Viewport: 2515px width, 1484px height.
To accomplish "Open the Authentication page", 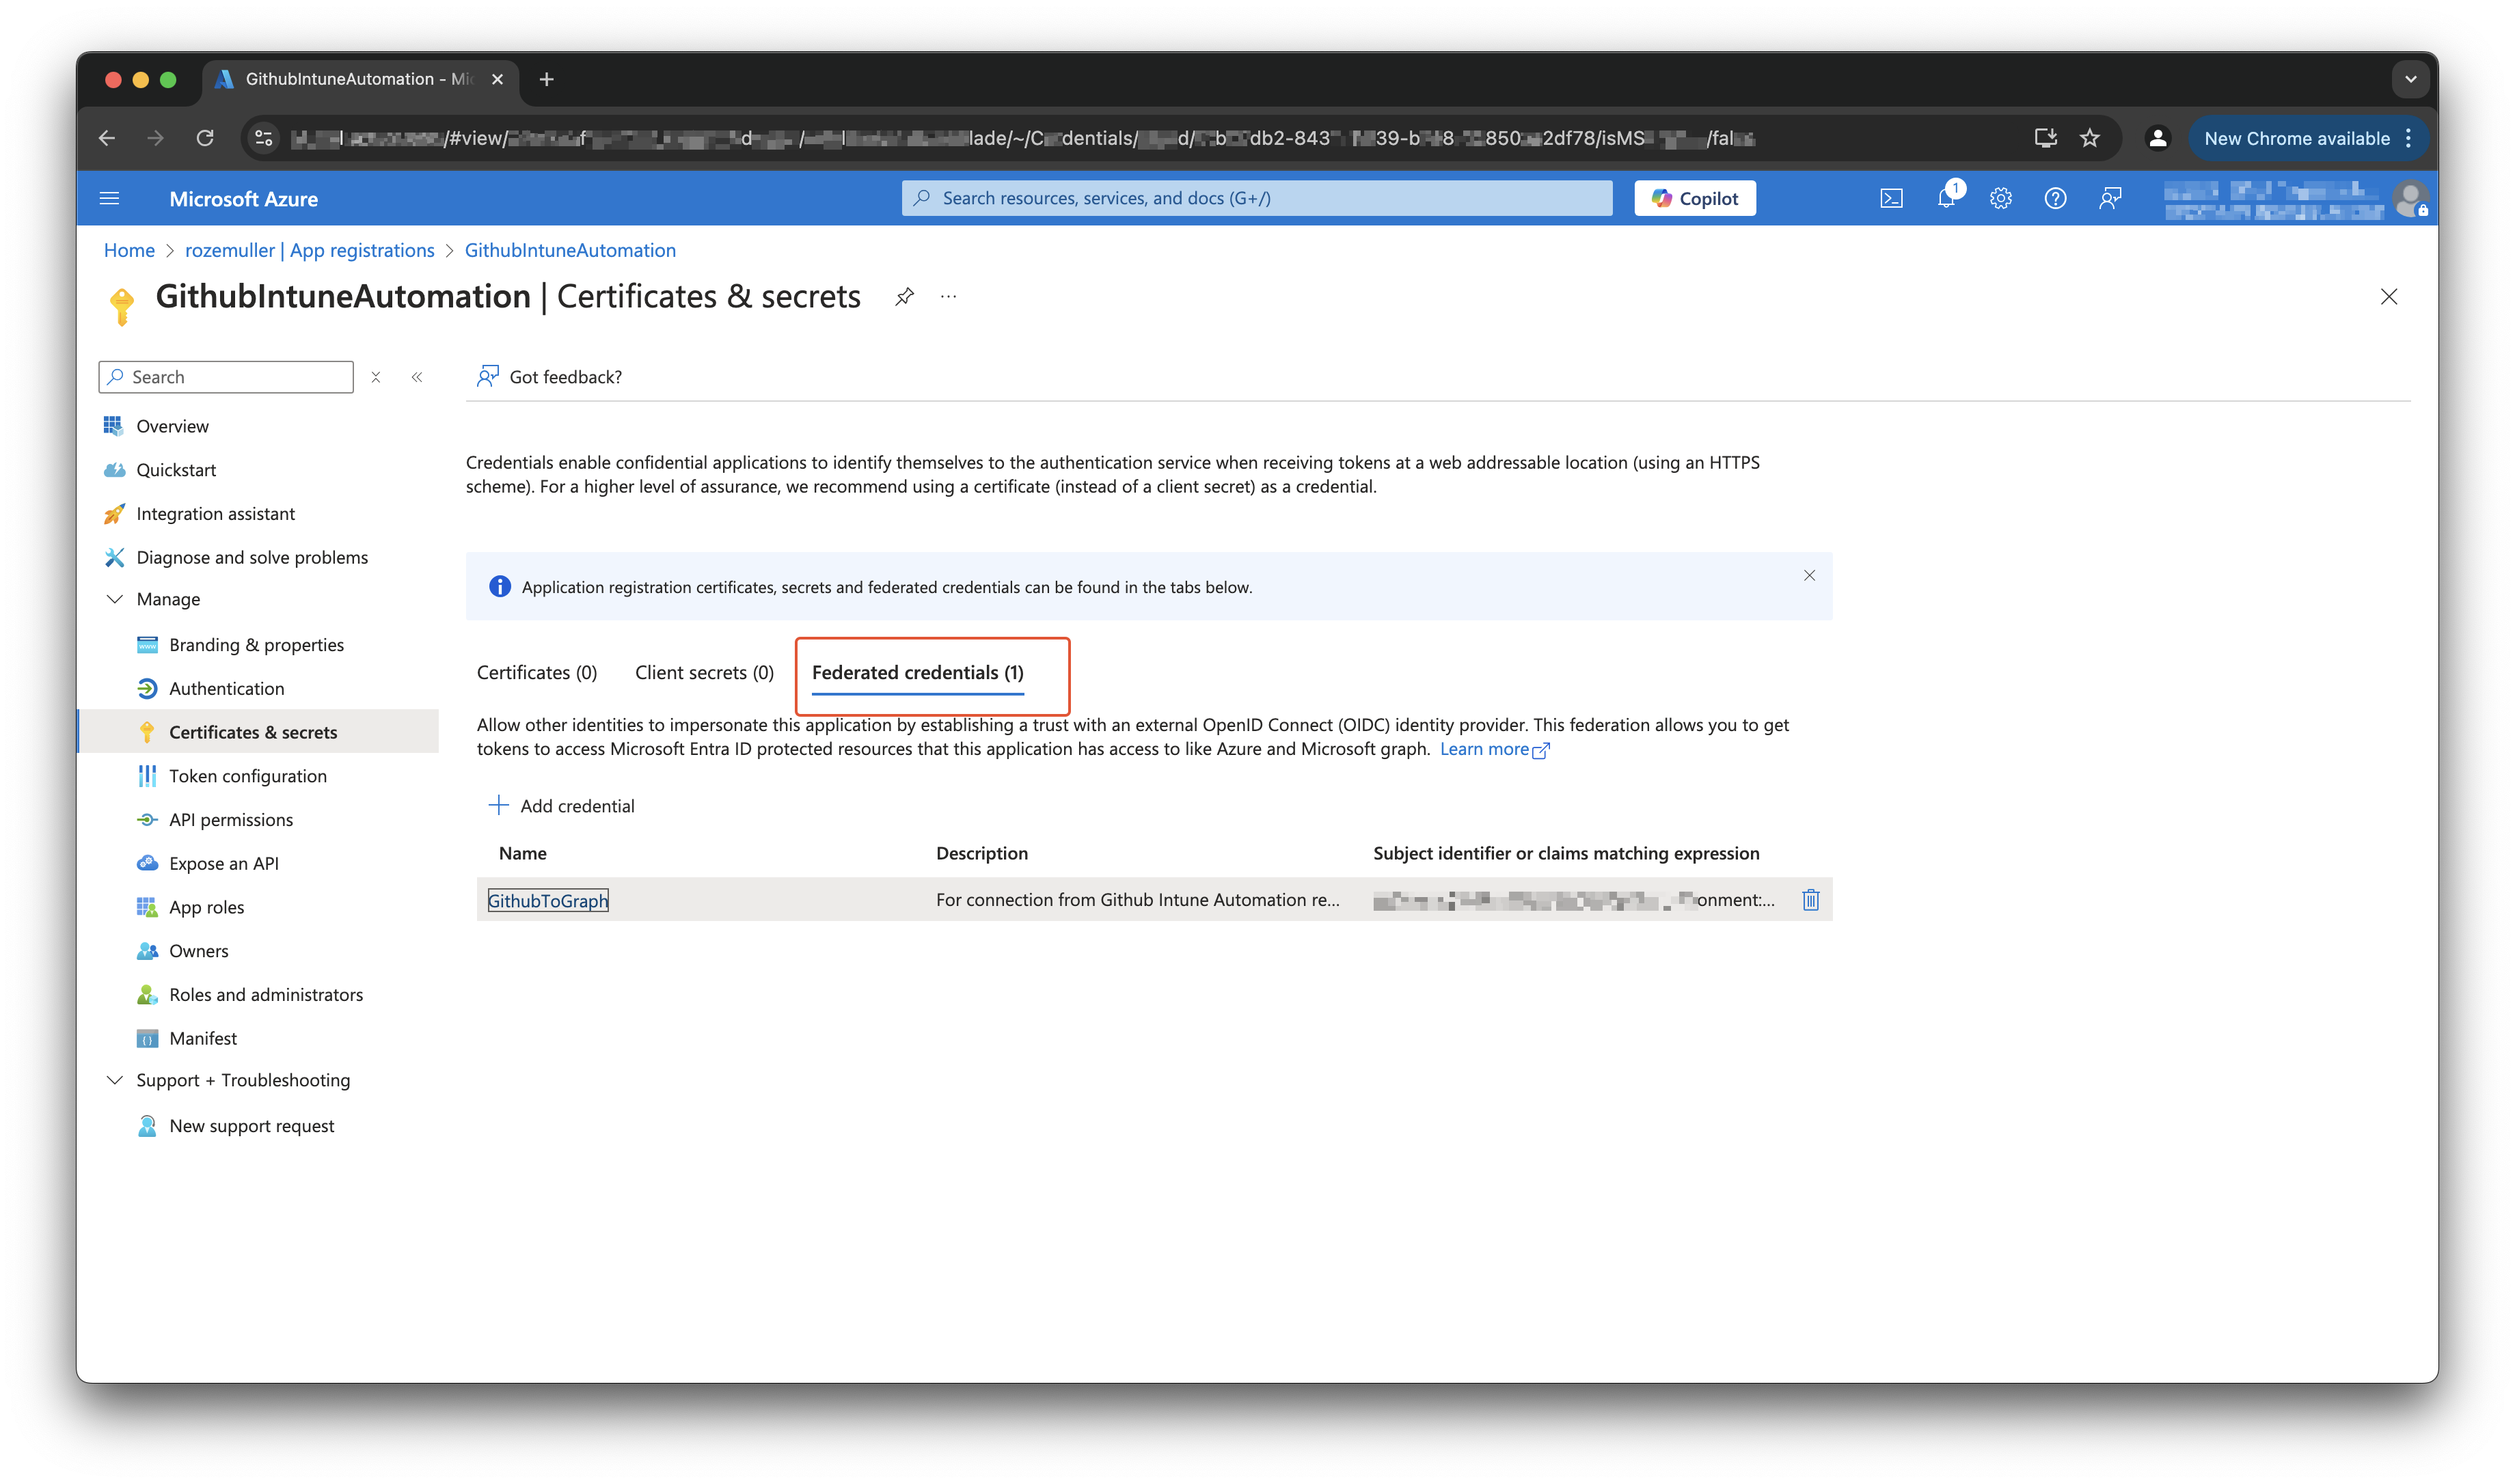I will click(226, 688).
